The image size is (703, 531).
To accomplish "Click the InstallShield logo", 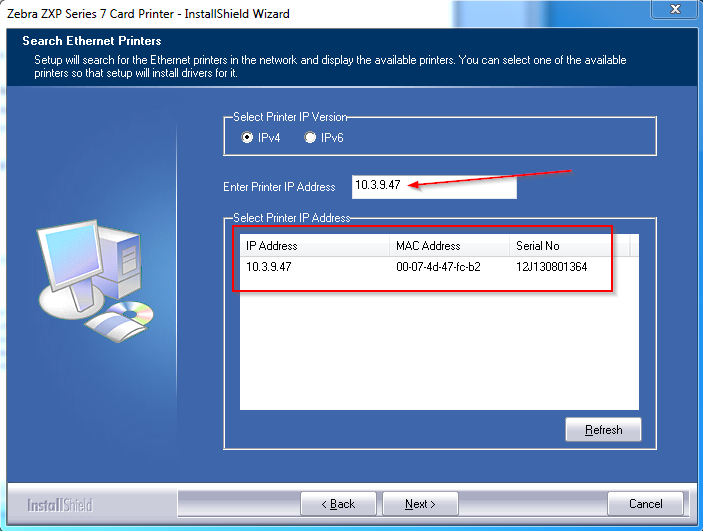I will coord(60,505).
